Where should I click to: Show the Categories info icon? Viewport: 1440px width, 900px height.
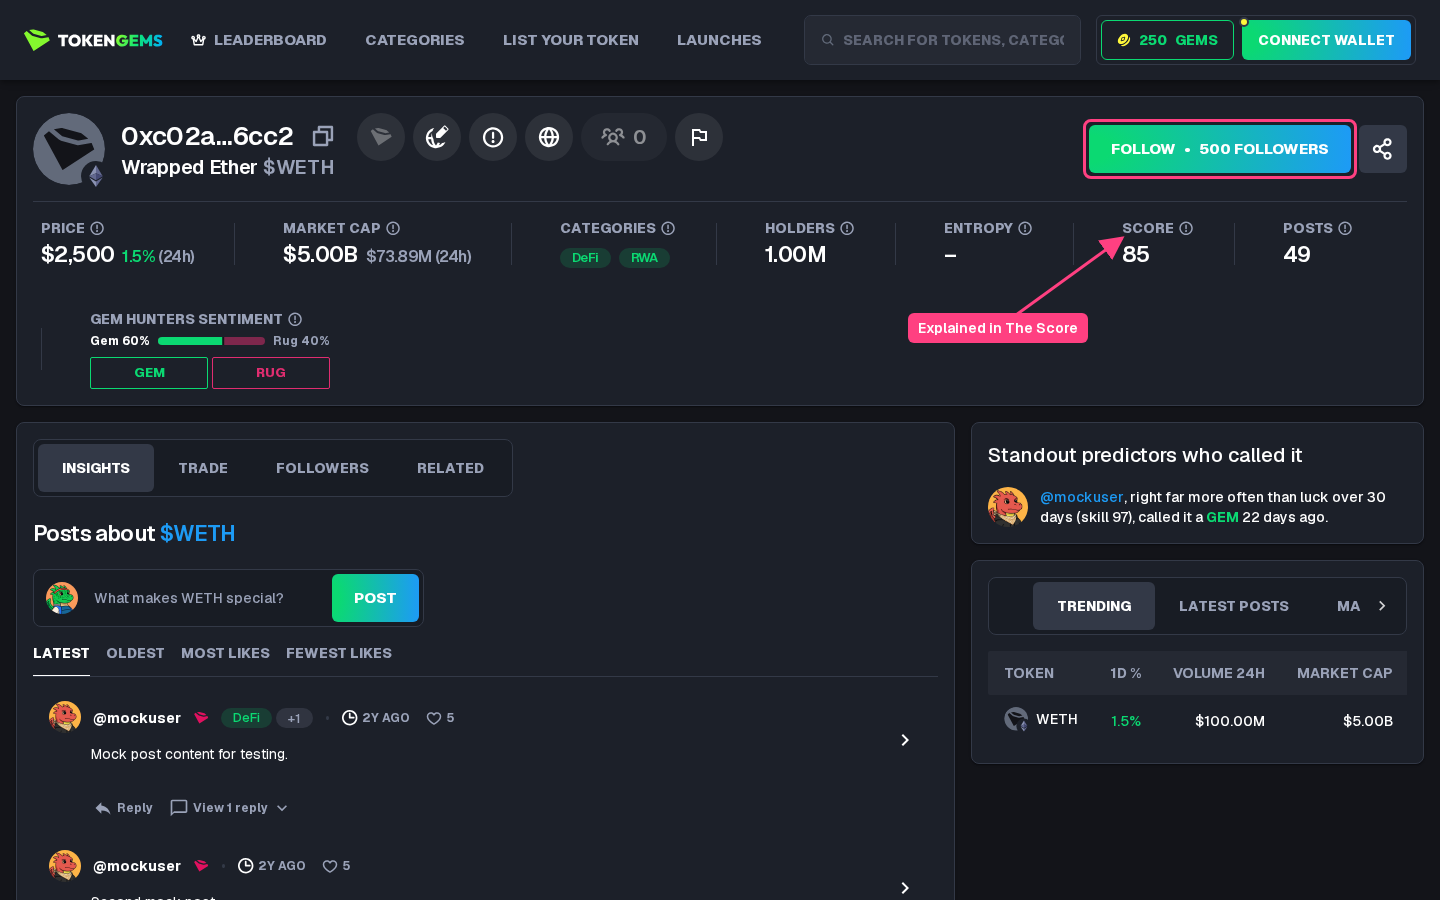668,228
